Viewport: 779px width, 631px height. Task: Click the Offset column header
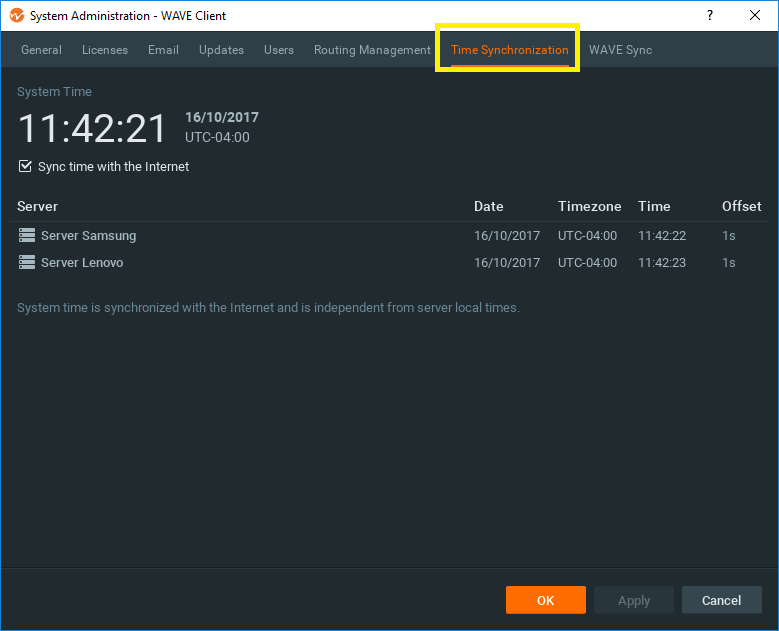point(741,206)
